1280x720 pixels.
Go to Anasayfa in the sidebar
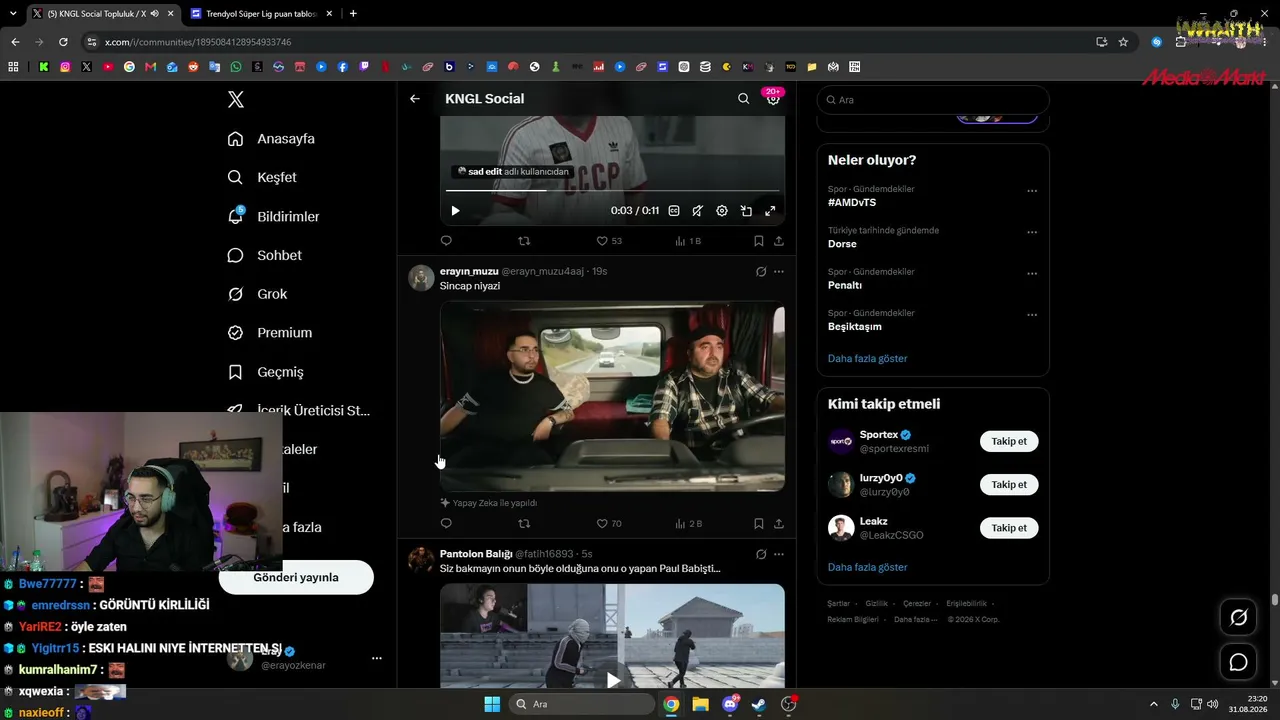pos(271,139)
